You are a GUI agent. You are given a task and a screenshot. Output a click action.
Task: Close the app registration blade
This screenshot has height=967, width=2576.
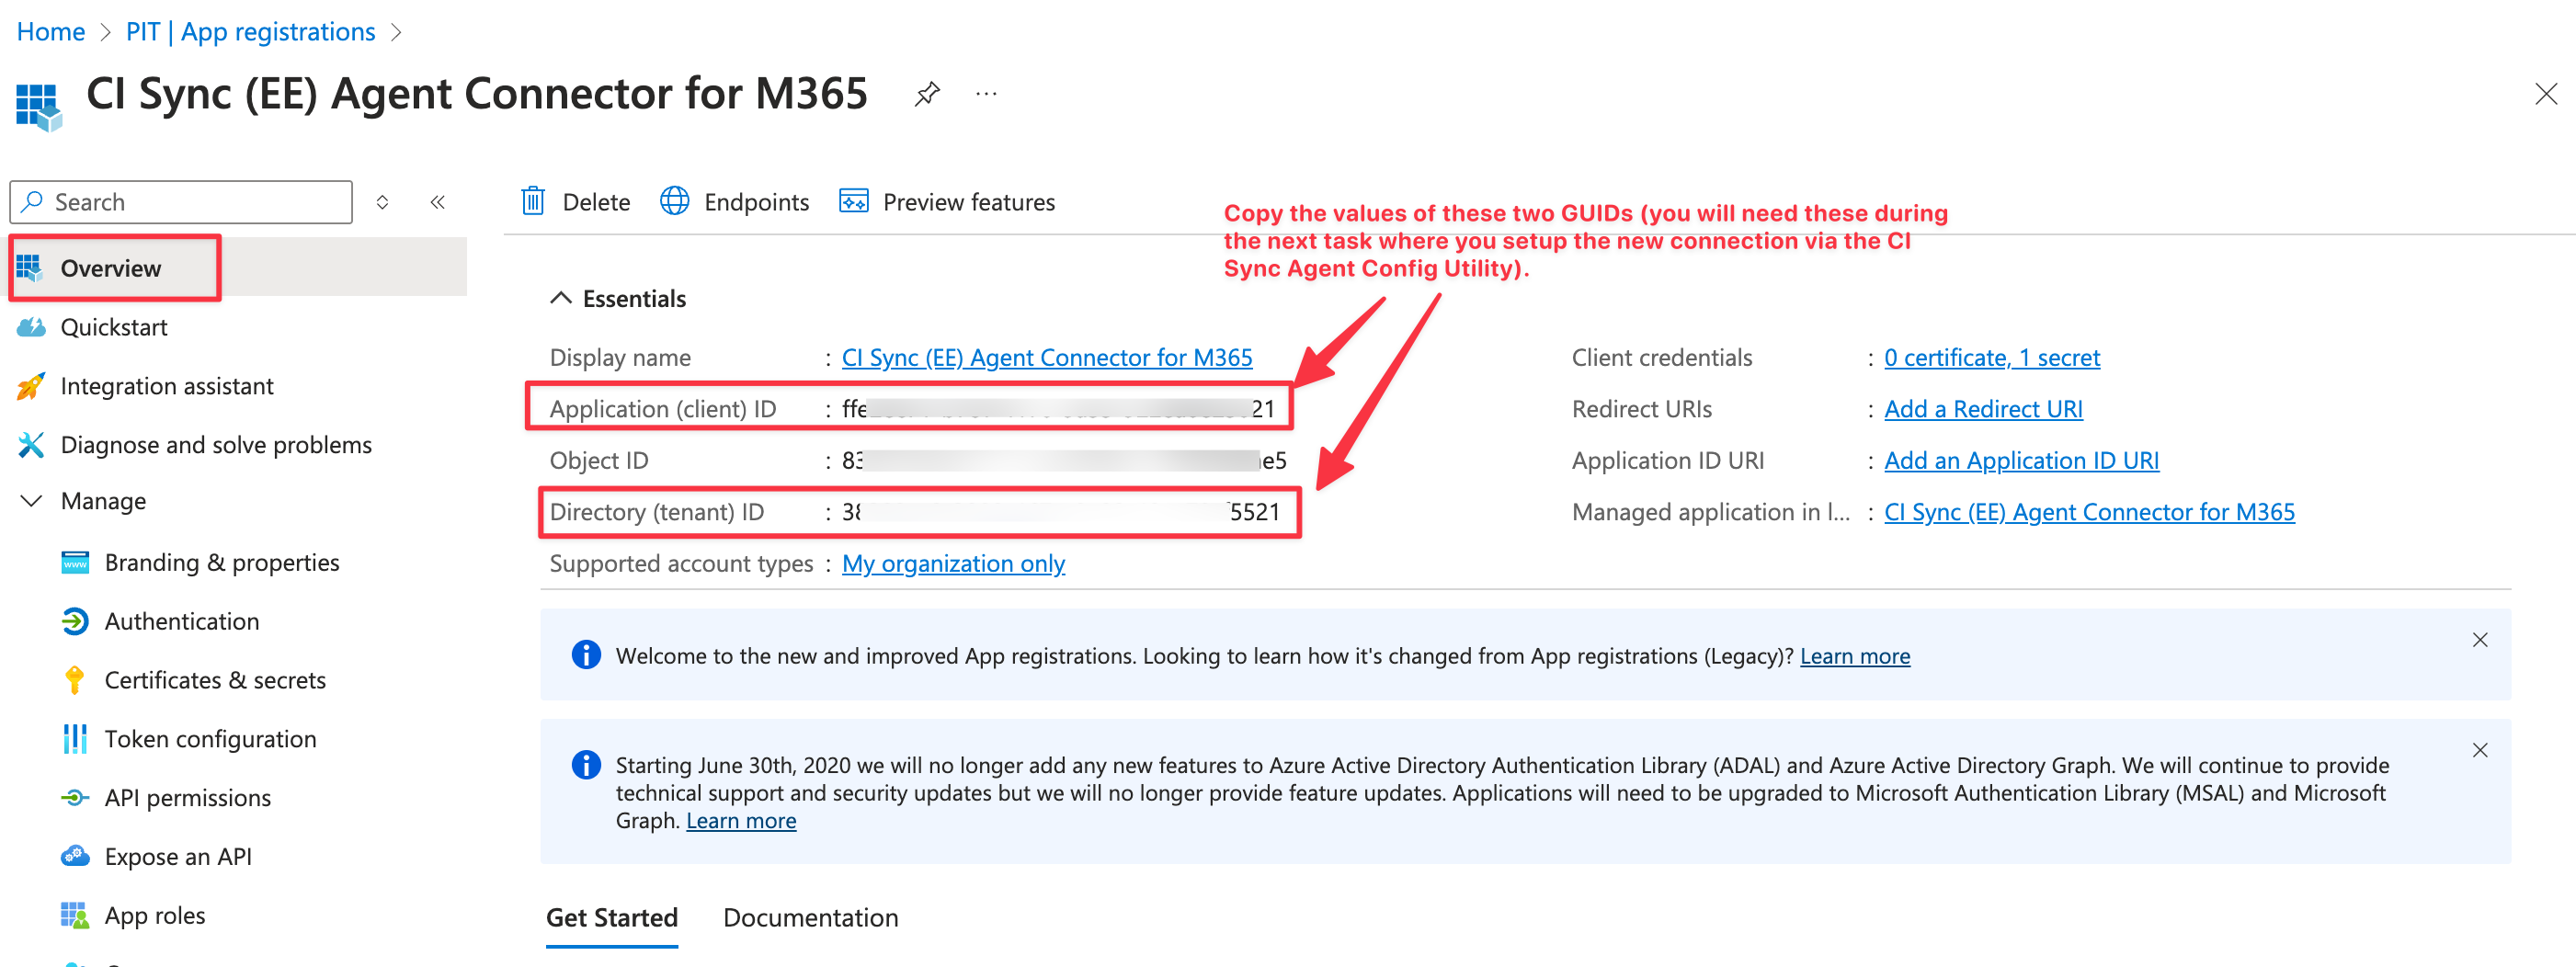tap(2546, 94)
